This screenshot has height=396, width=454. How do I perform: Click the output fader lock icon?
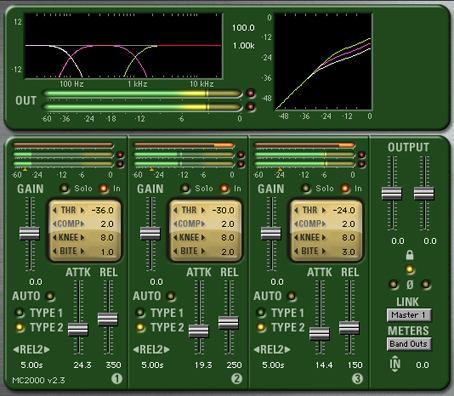point(410,255)
